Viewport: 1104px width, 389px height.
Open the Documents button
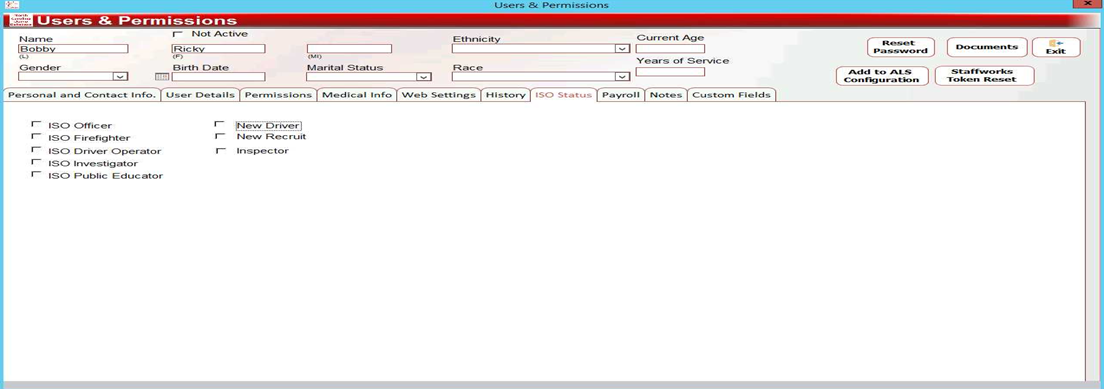pyautogui.click(x=986, y=47)
